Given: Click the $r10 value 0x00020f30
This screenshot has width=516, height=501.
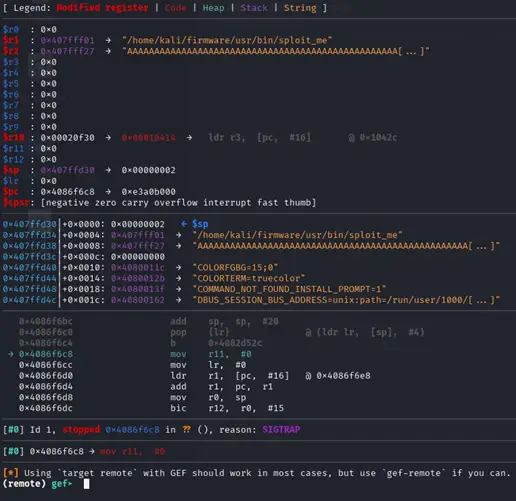Looking at the screenshot, I should (x=67, y=137).
